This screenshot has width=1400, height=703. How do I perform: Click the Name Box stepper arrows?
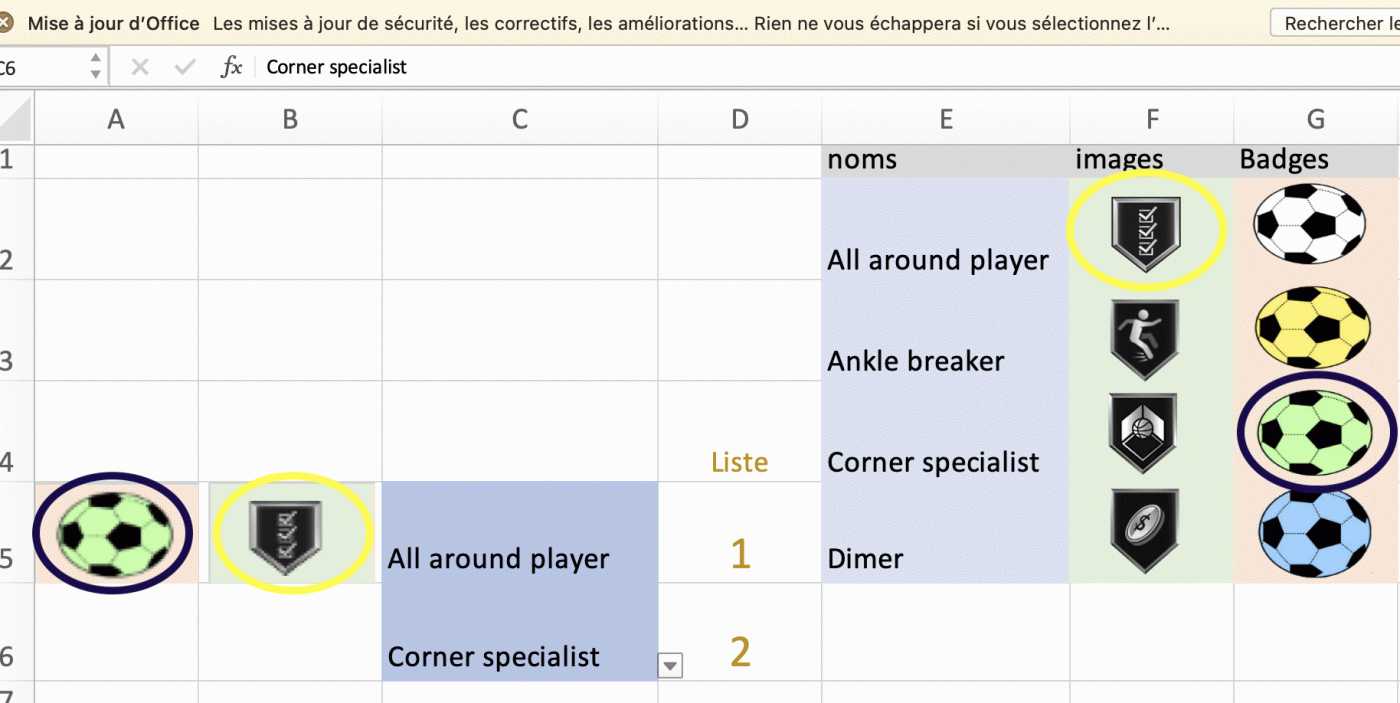tap(95, 67)
